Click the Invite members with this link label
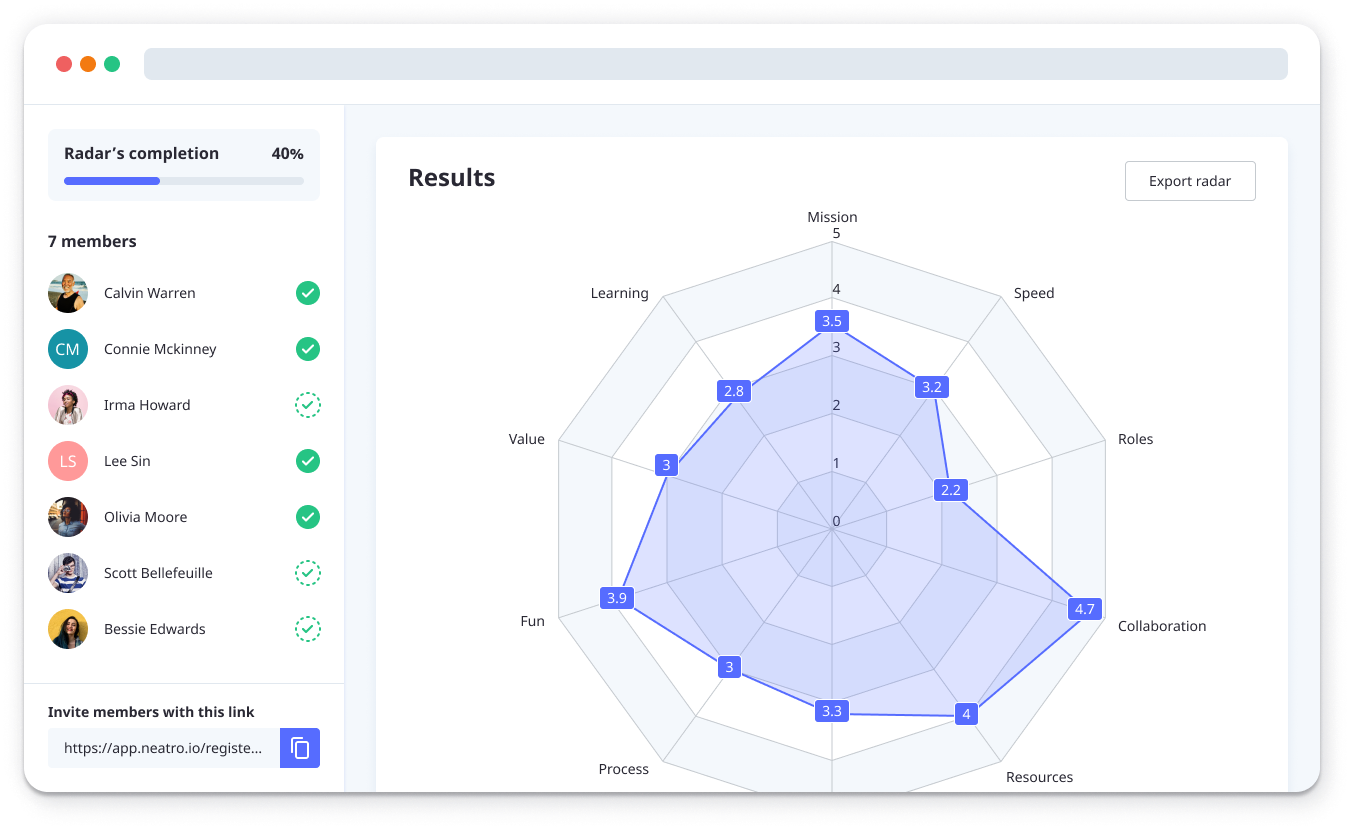The image size is (1352, 832). coord(151,712)
